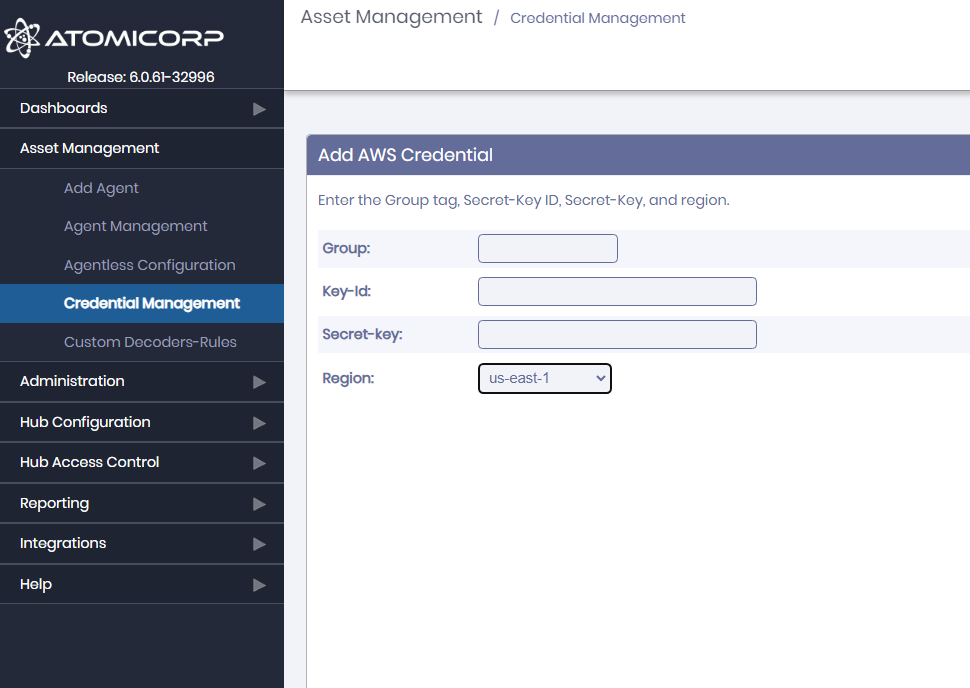This screenshot has height=688, width=970.
Task: Go to Agent Management
Action: tap(135, 226)
